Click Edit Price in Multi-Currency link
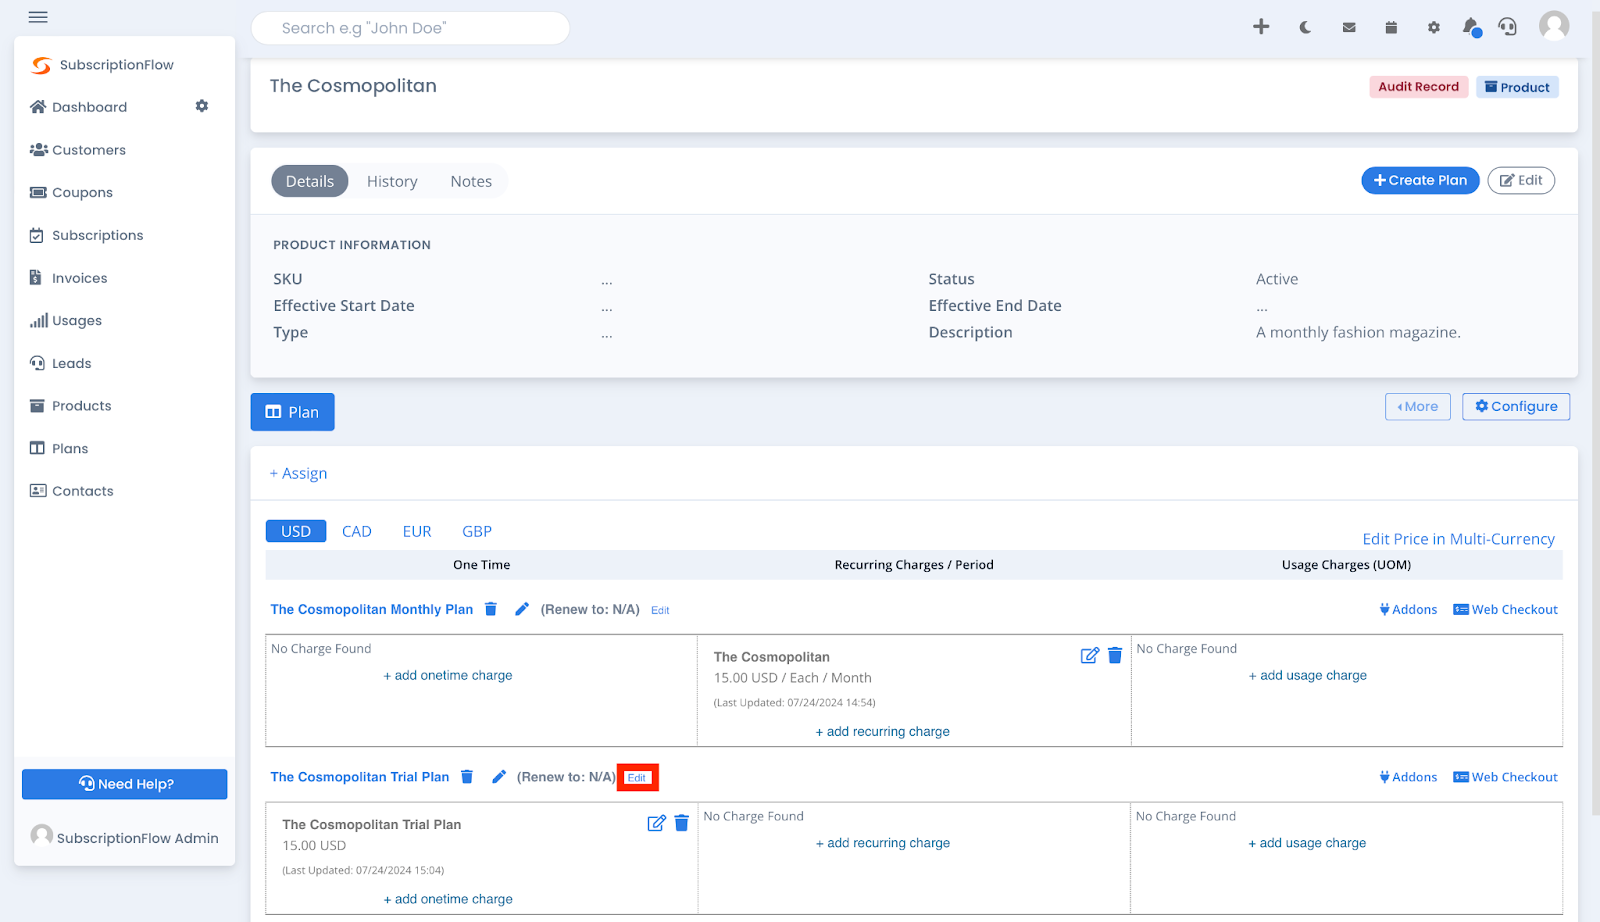Viewport: 1600px width, 922px height. (1458, 539)
